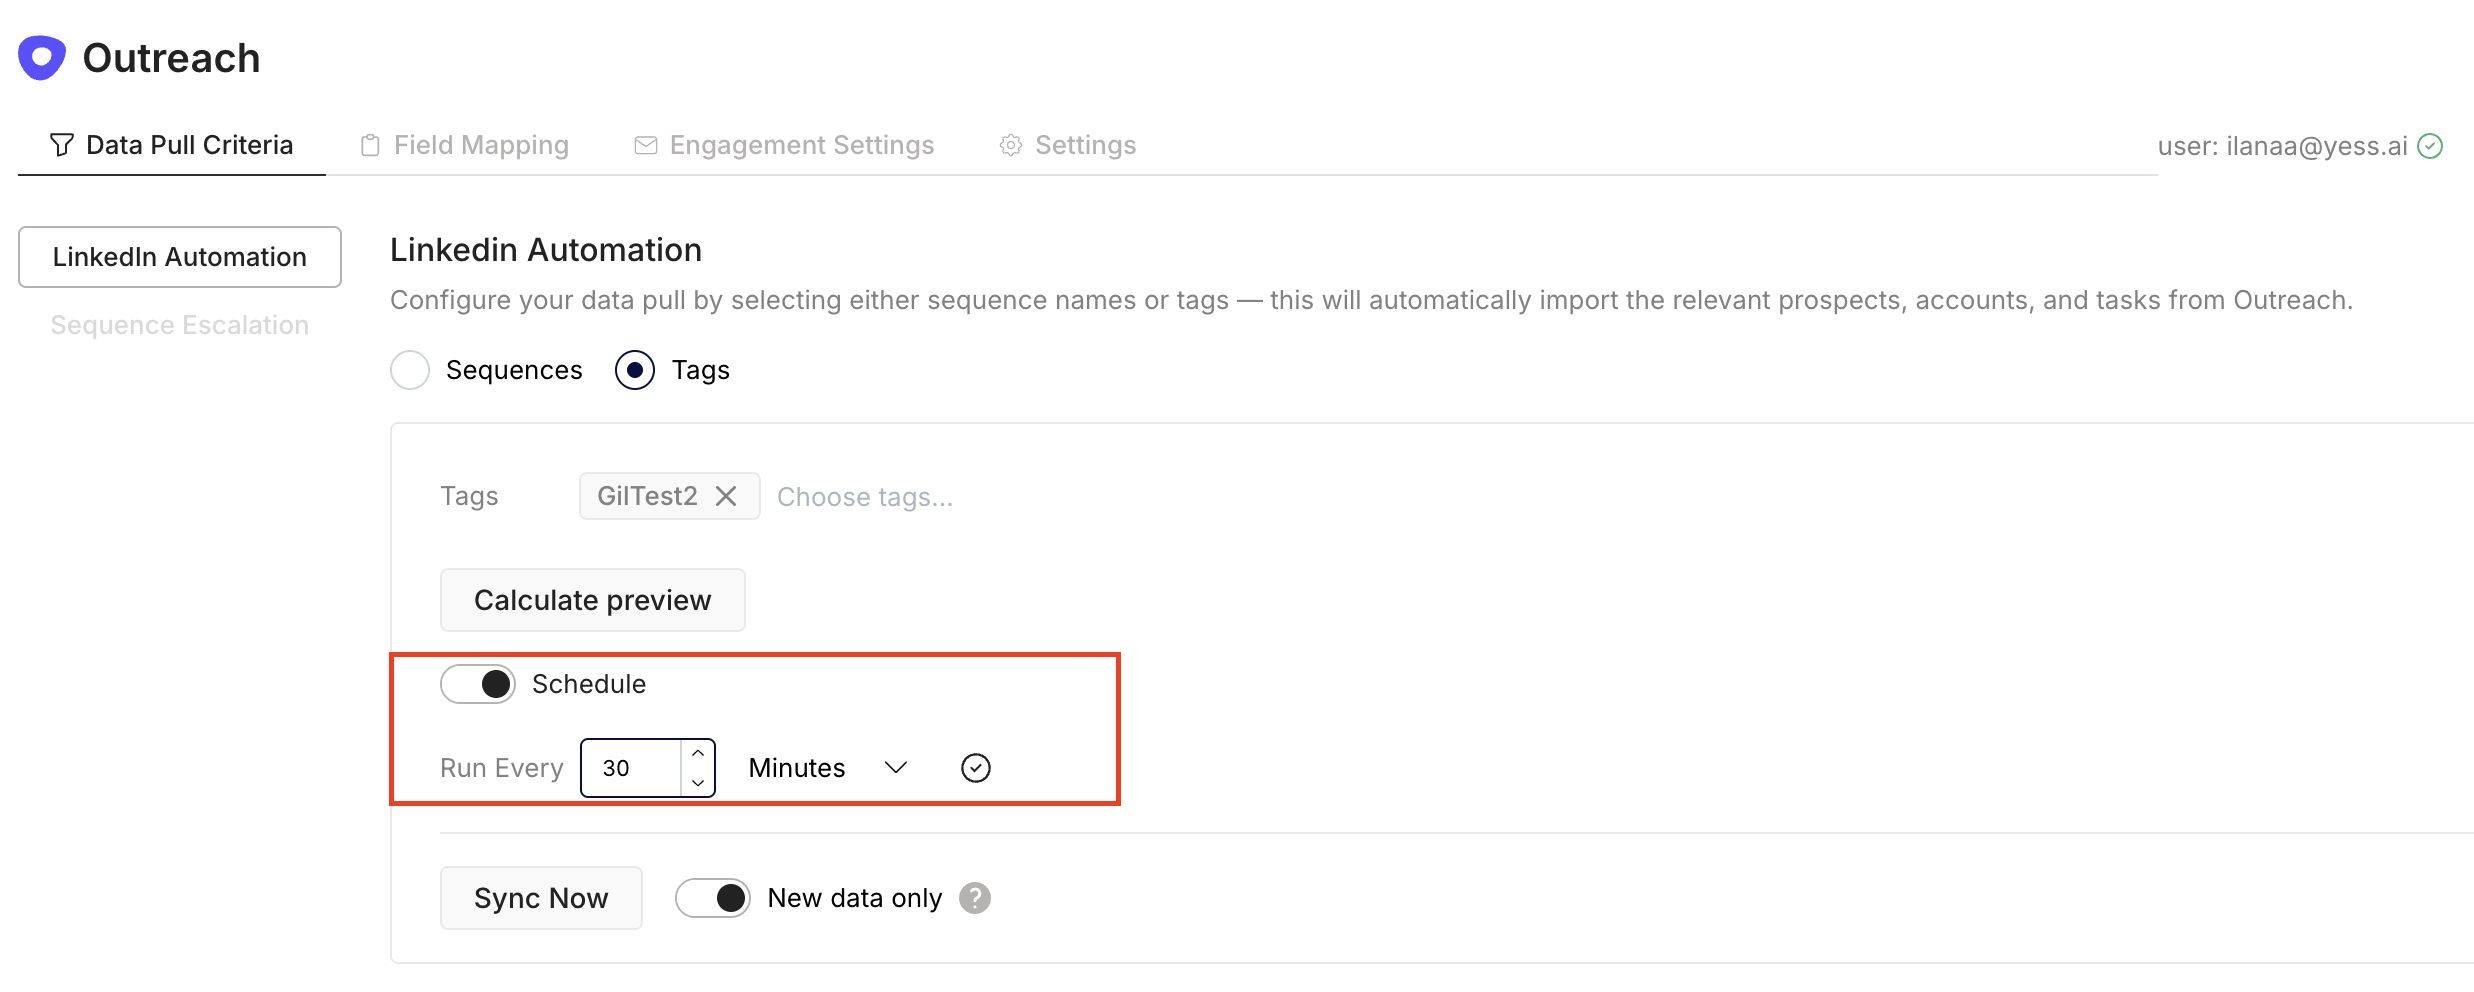
Task: Click into the Run Every number field
Action: pyautogui.click(x=632, y=768)
